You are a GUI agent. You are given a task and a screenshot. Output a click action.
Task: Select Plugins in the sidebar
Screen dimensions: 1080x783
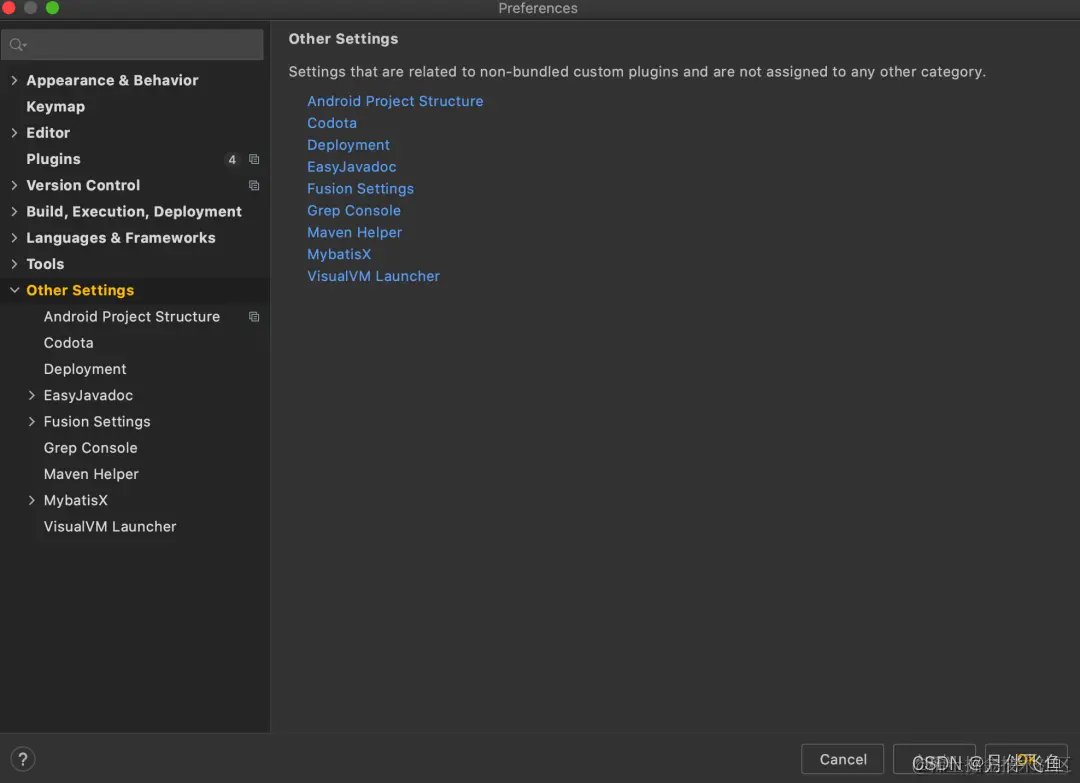(x=54, y=159)
